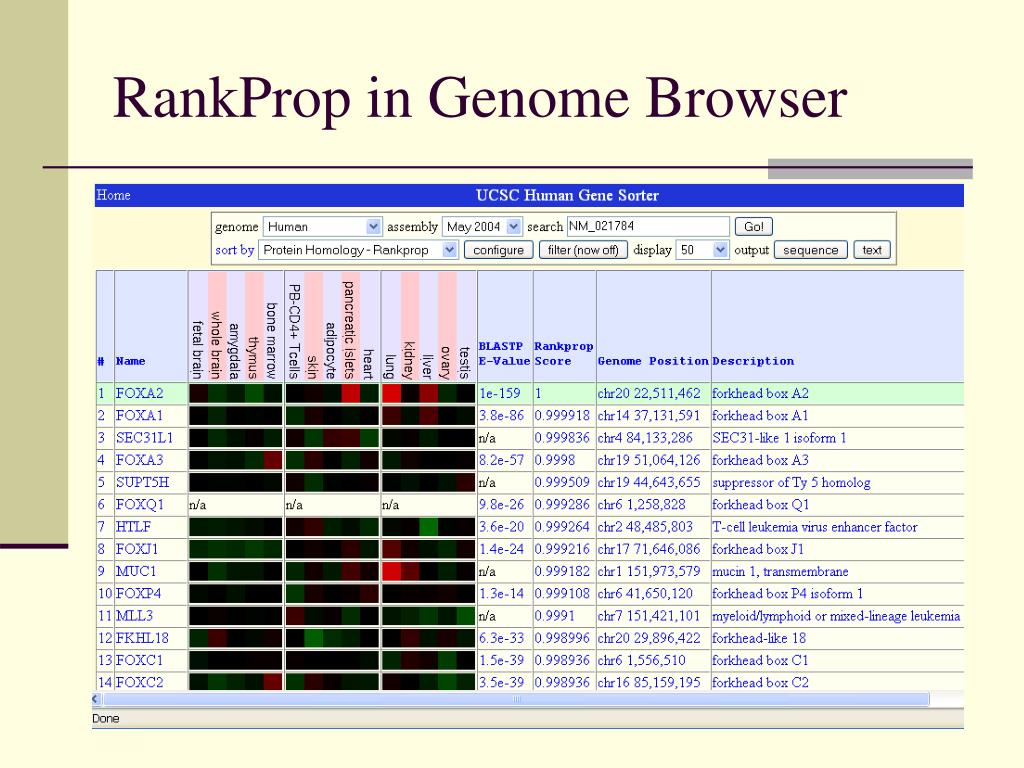Click the BLASTP E-Value column header
The image size is (1024, 768).
coord(504,353)
